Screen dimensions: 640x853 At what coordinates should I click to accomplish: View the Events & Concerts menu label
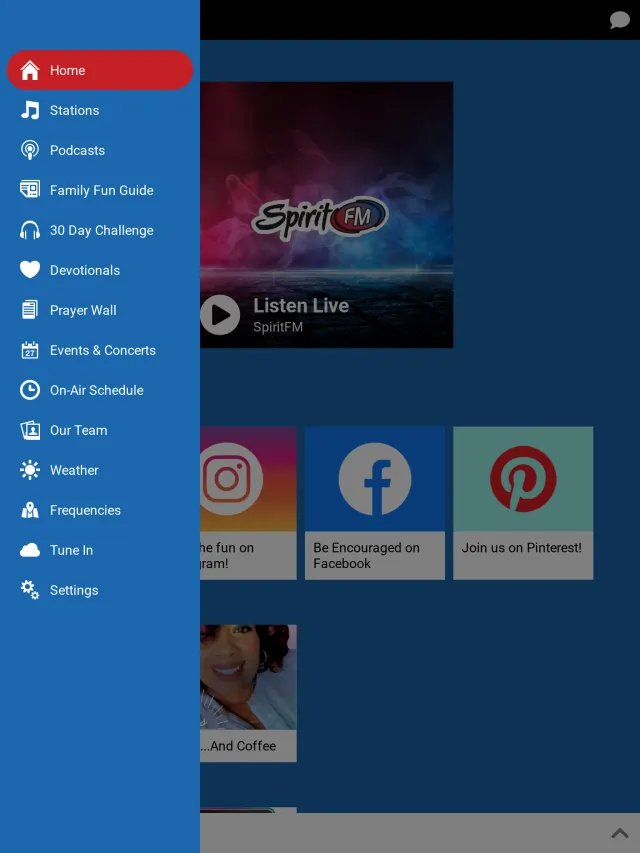coord(103,350)
